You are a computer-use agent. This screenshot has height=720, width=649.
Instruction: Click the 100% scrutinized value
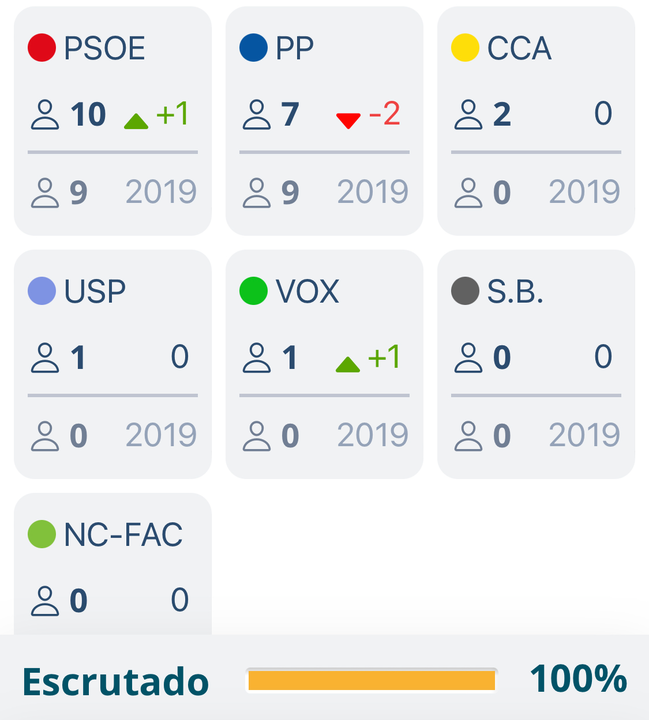coord(578,679)
